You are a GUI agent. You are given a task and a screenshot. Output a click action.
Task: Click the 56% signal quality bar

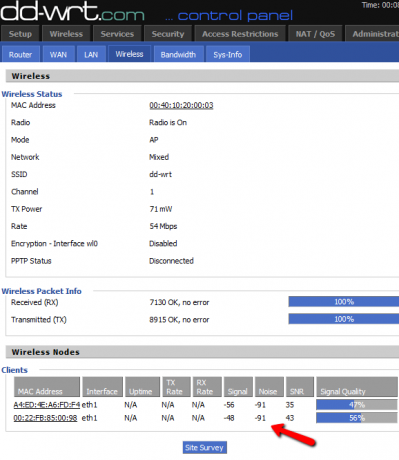point(357,418)
